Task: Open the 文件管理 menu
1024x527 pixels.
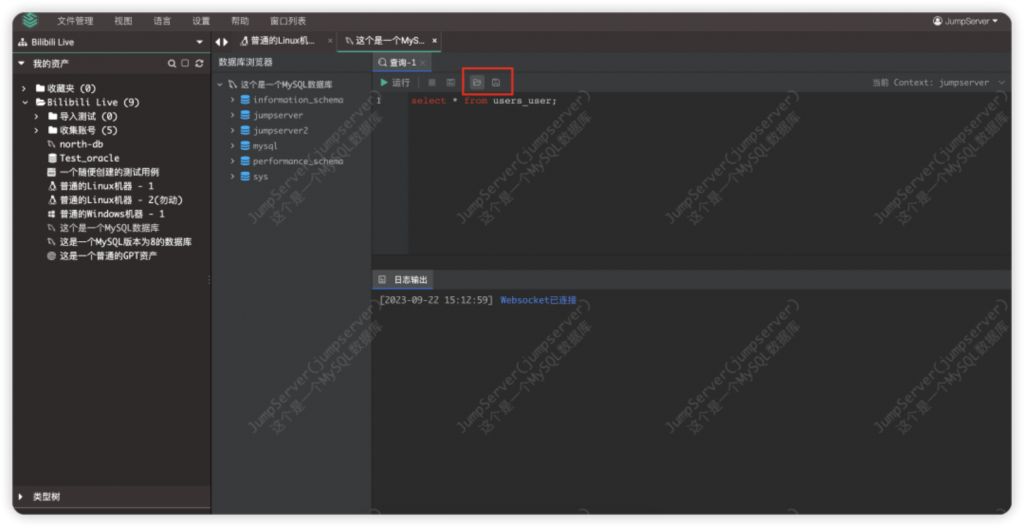Action: pyautogui.click(x=75, y=21)
